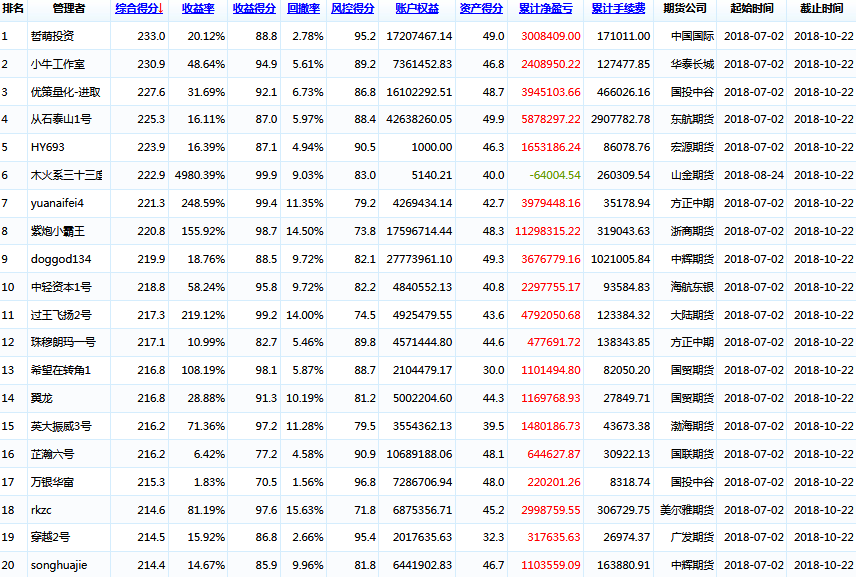Click futures company 东航期货
This screenshot has height=577, width=856.
click(x=692, y=119)
